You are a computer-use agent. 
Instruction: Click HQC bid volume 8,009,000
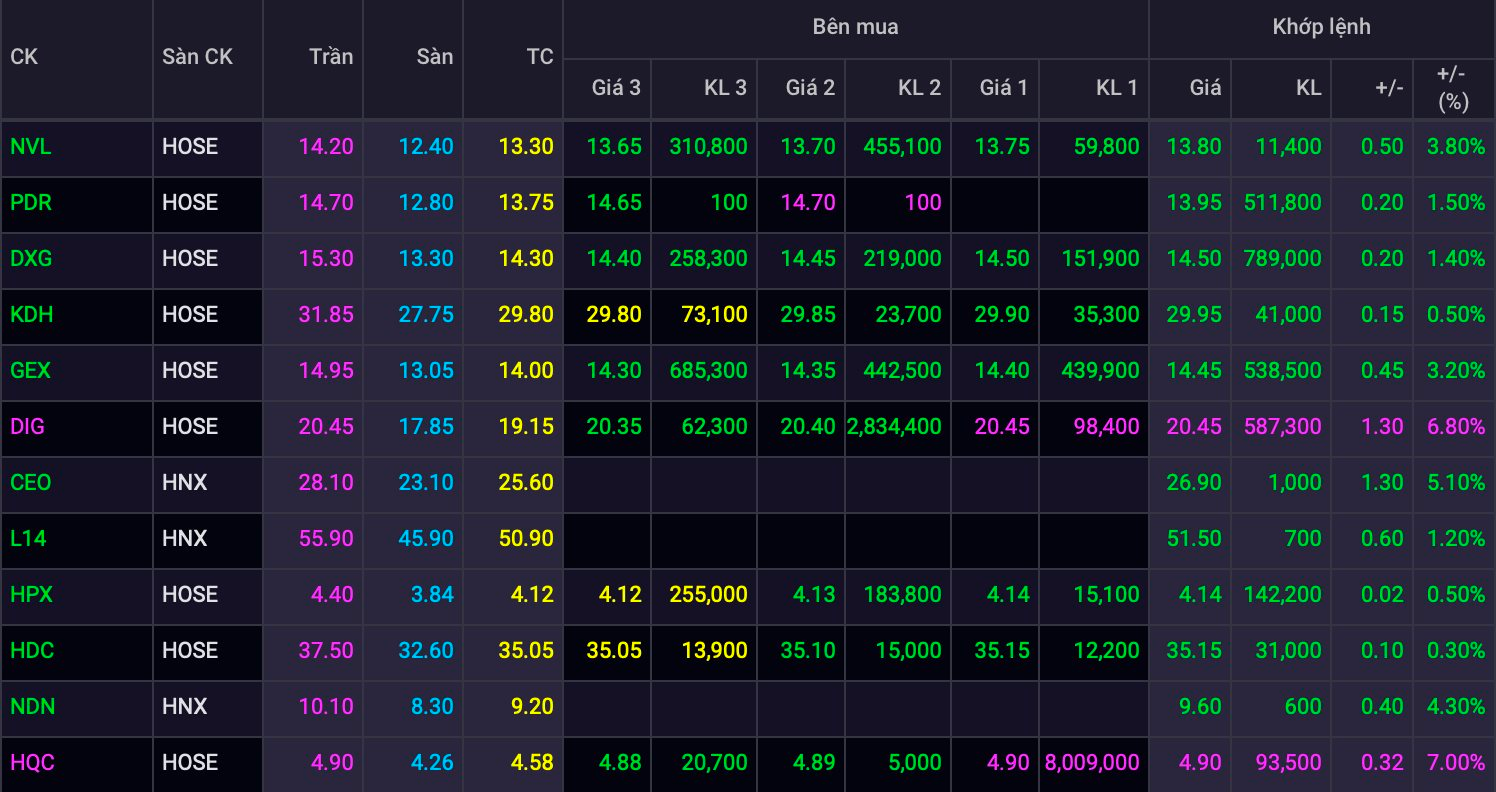pos(1092,763)
